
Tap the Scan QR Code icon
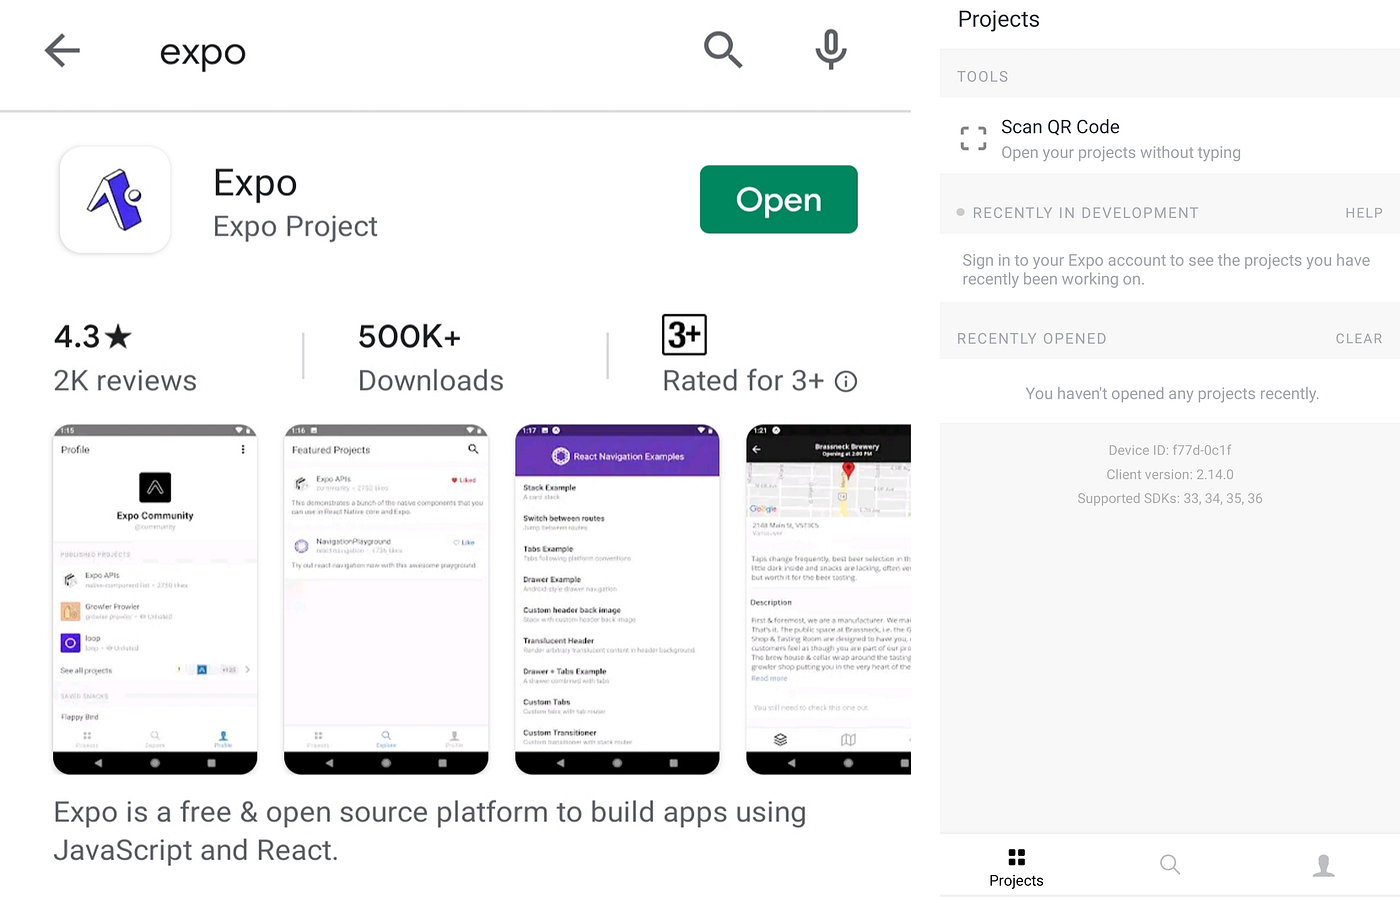973,138
